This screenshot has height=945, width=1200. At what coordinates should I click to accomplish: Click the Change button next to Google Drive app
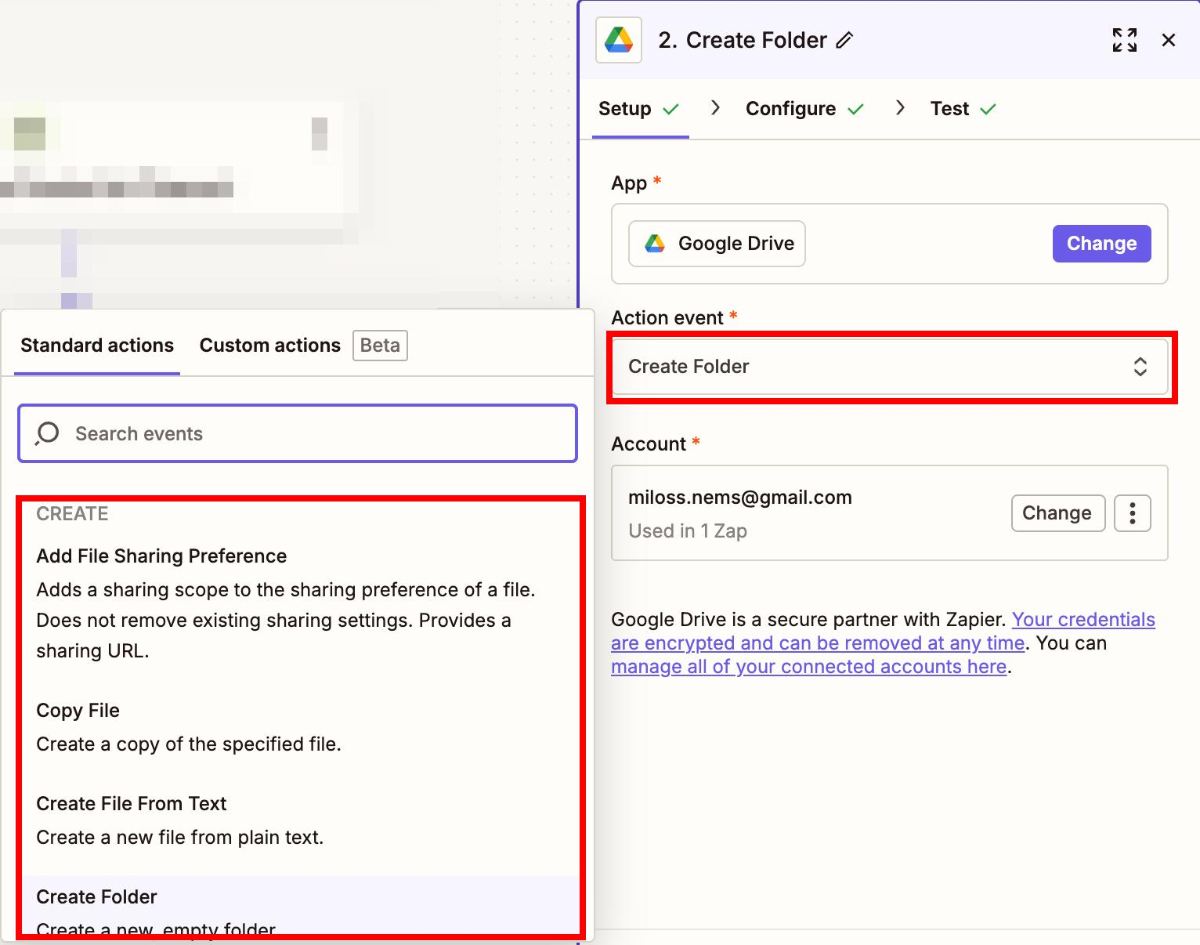[x=1101, y=243]
